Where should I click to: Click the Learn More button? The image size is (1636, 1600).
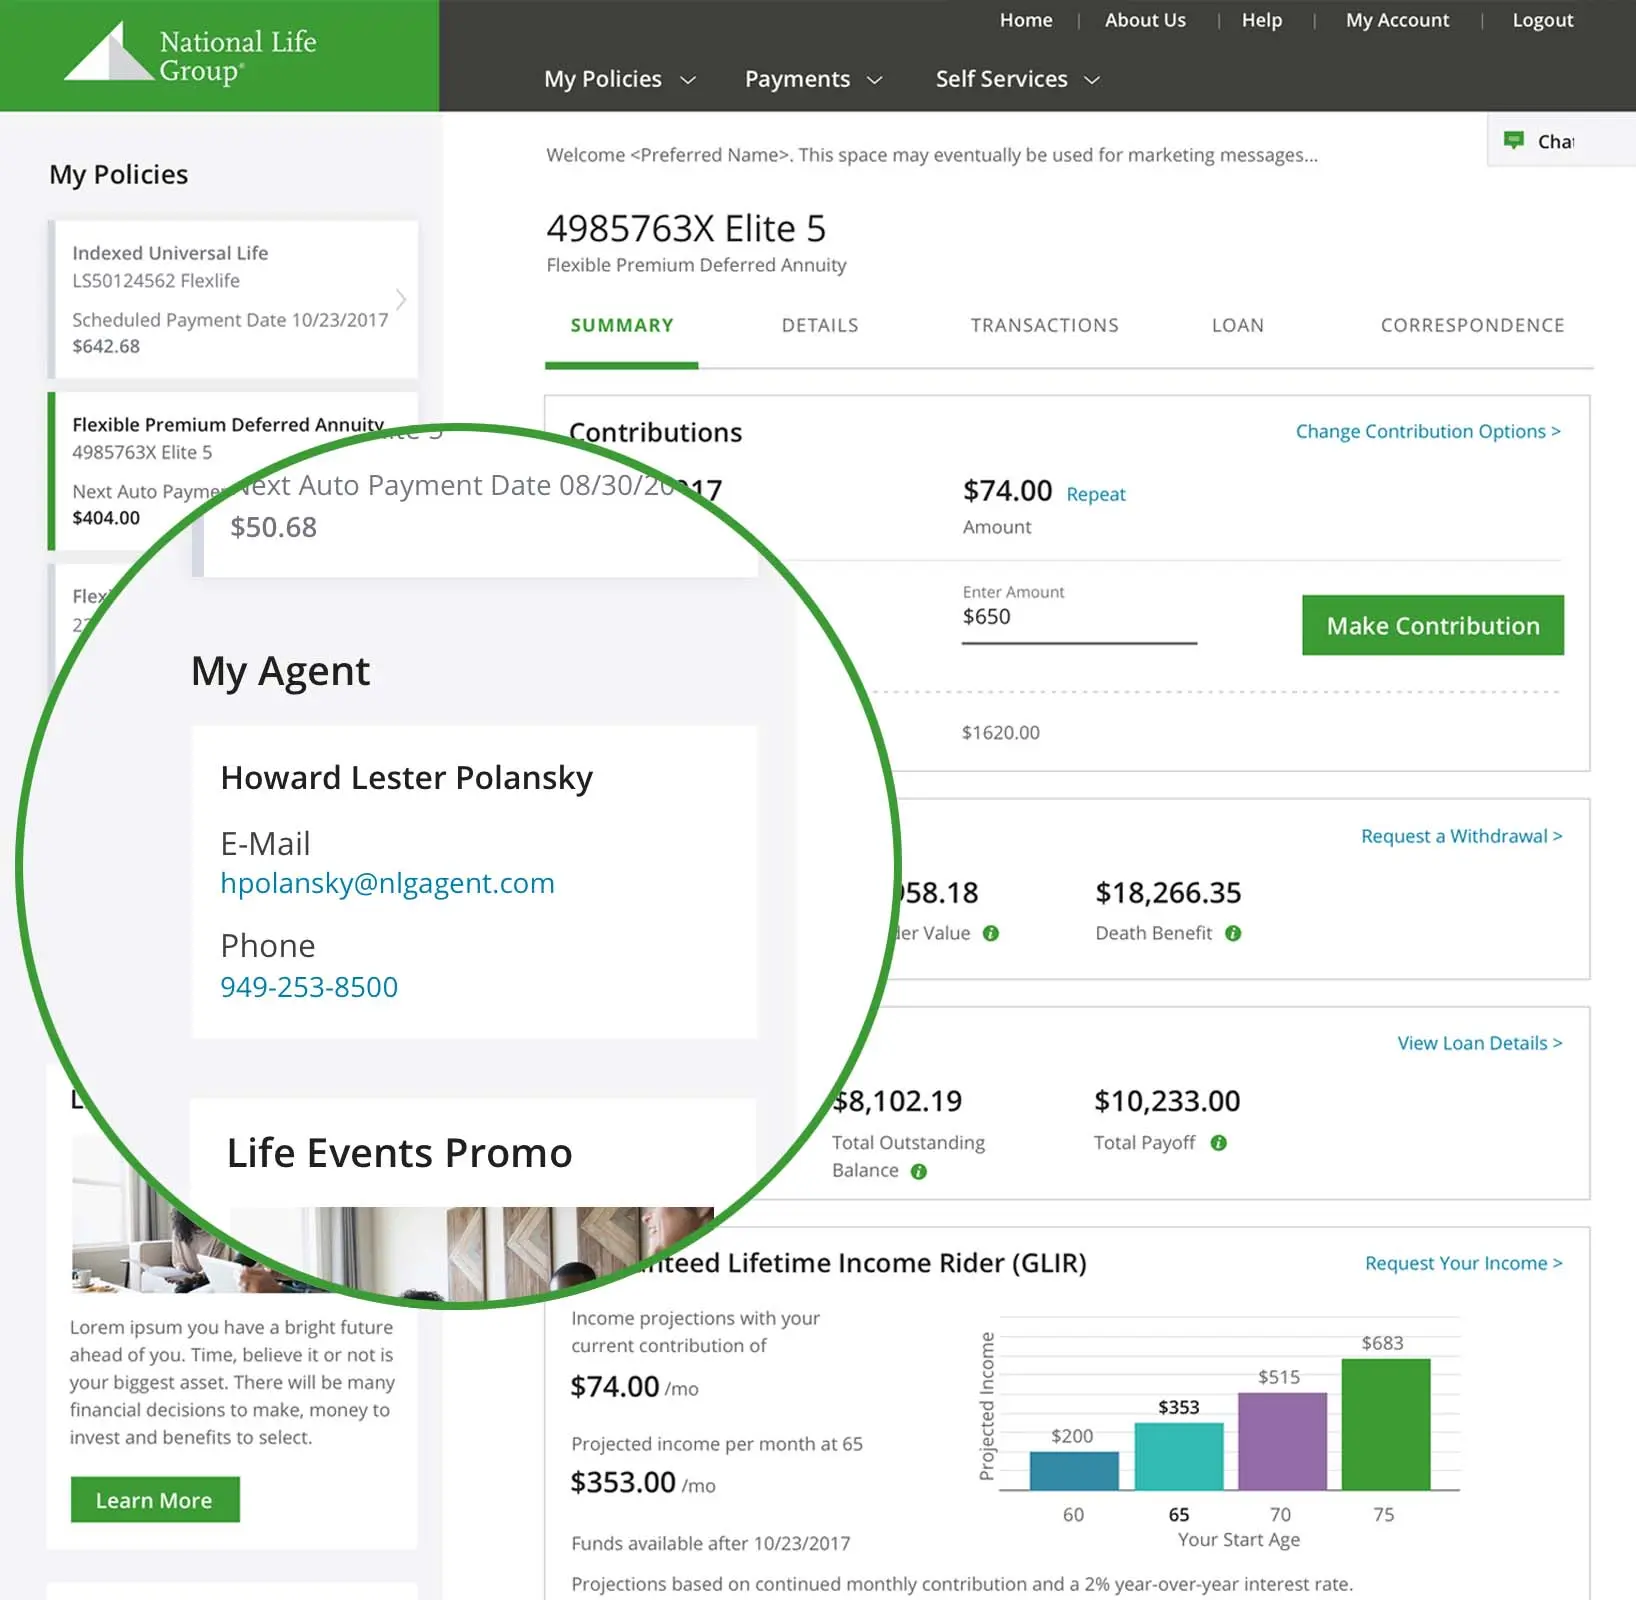tap(155, 1500)
